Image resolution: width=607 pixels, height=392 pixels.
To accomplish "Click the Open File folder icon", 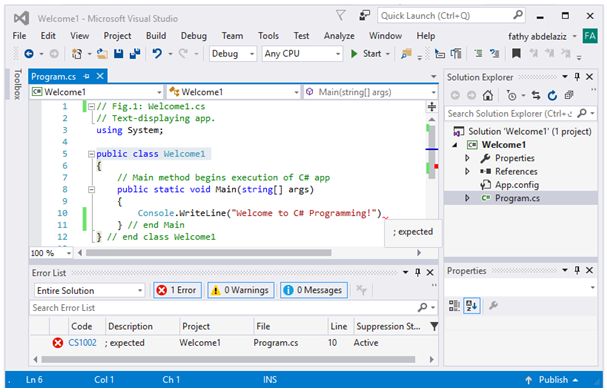I will pyautogui.click(x=102, y=53).
